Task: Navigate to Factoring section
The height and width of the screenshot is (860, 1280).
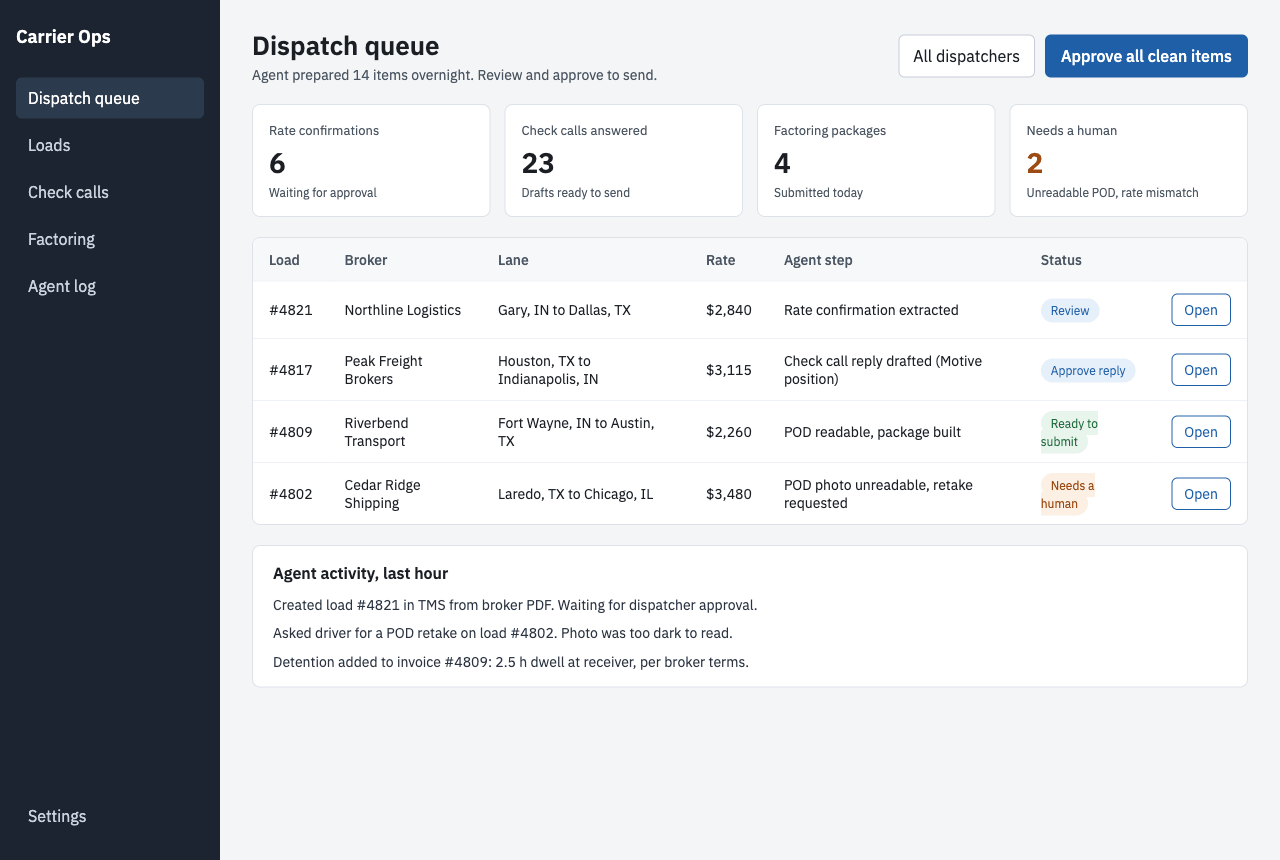Action: (110, 239)
